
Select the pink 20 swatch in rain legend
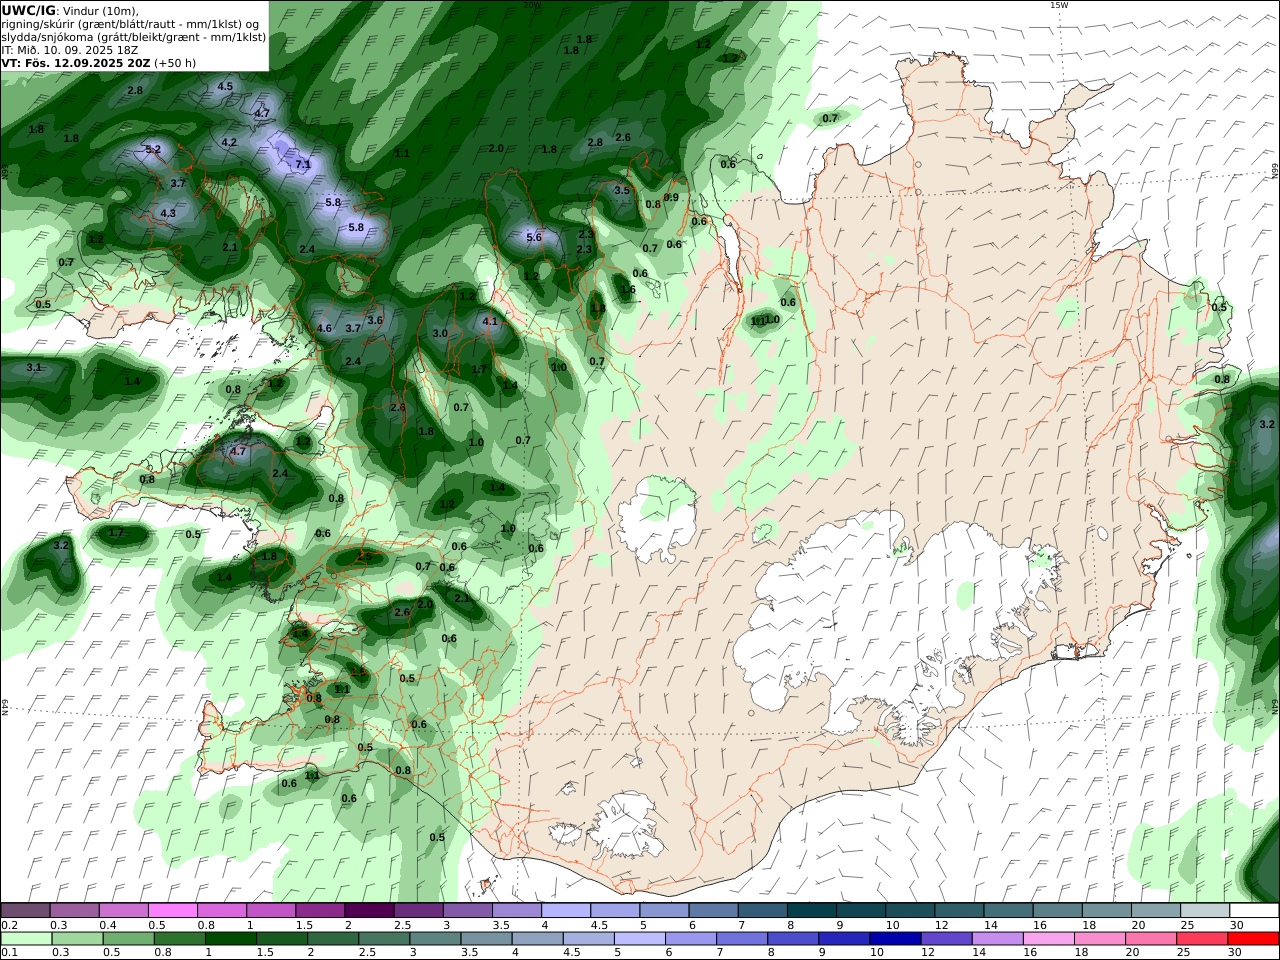(1150, 938)
